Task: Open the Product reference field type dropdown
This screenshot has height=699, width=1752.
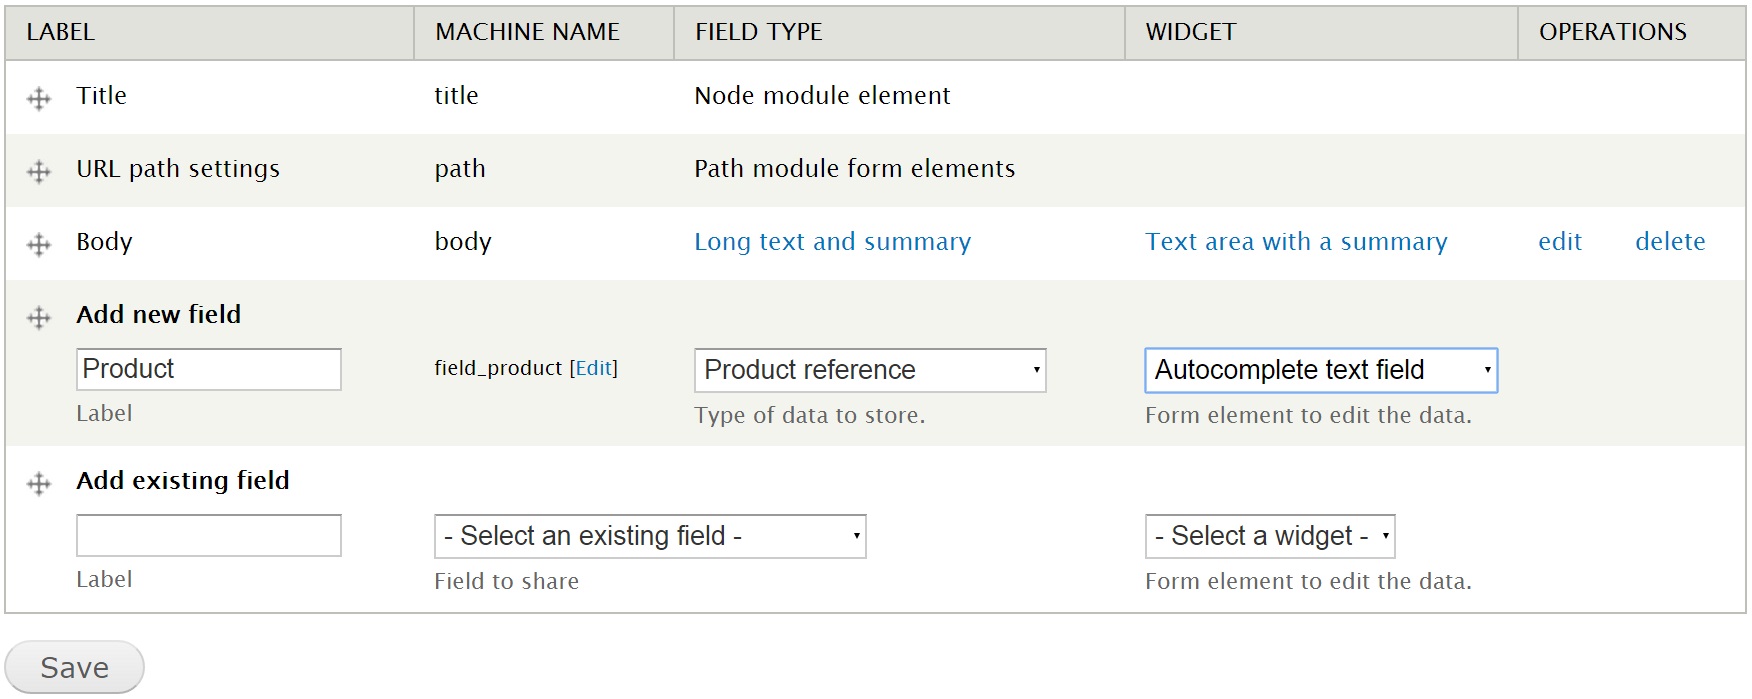Action: click(870, 370)
